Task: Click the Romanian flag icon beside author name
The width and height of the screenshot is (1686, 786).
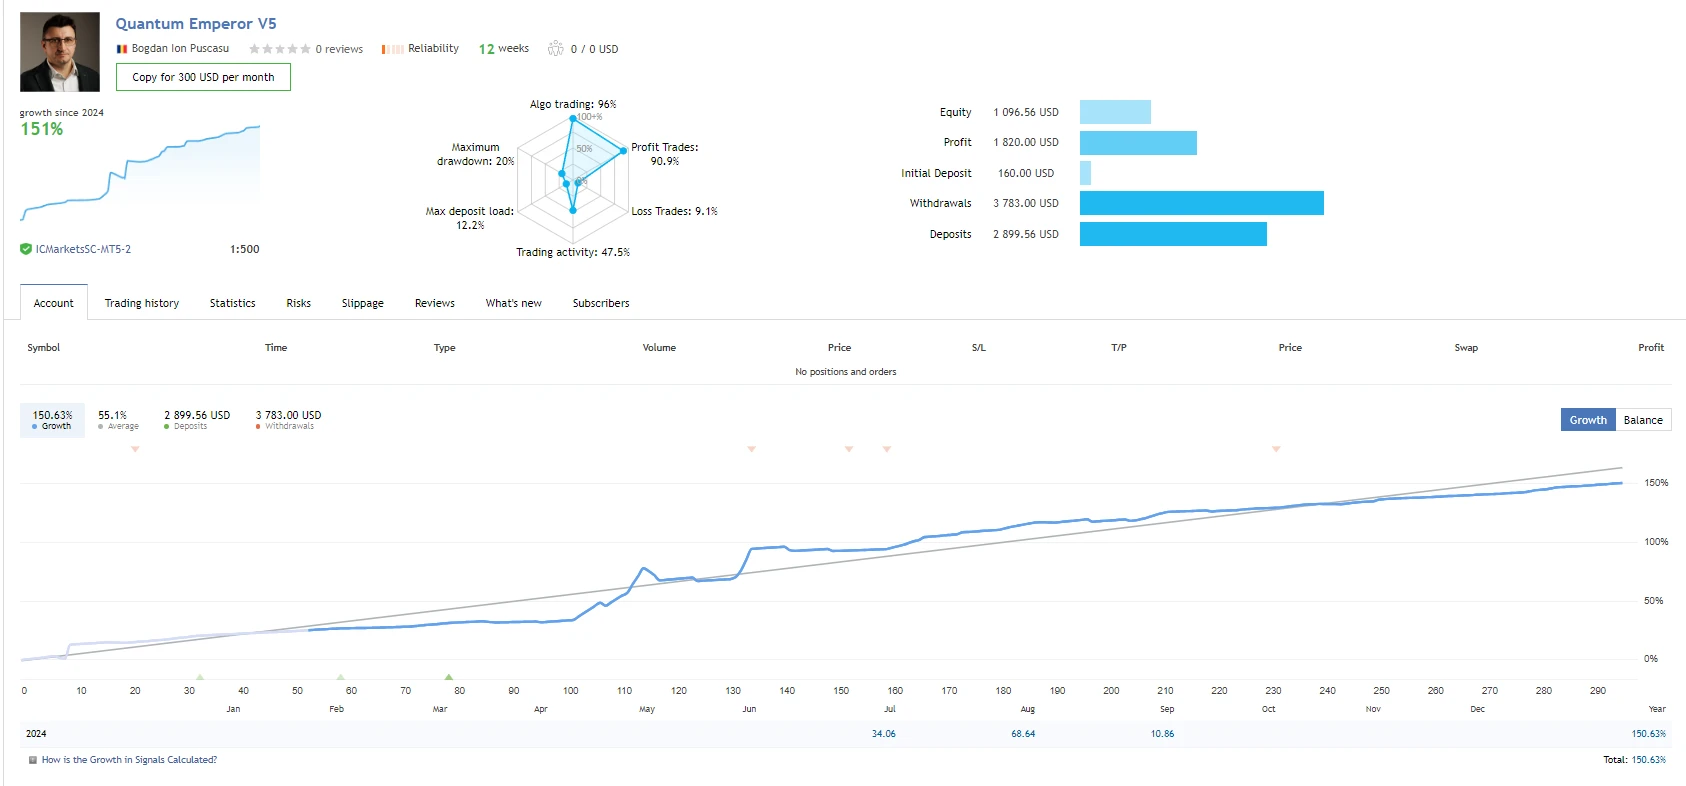Action: (x=122, y=49)
